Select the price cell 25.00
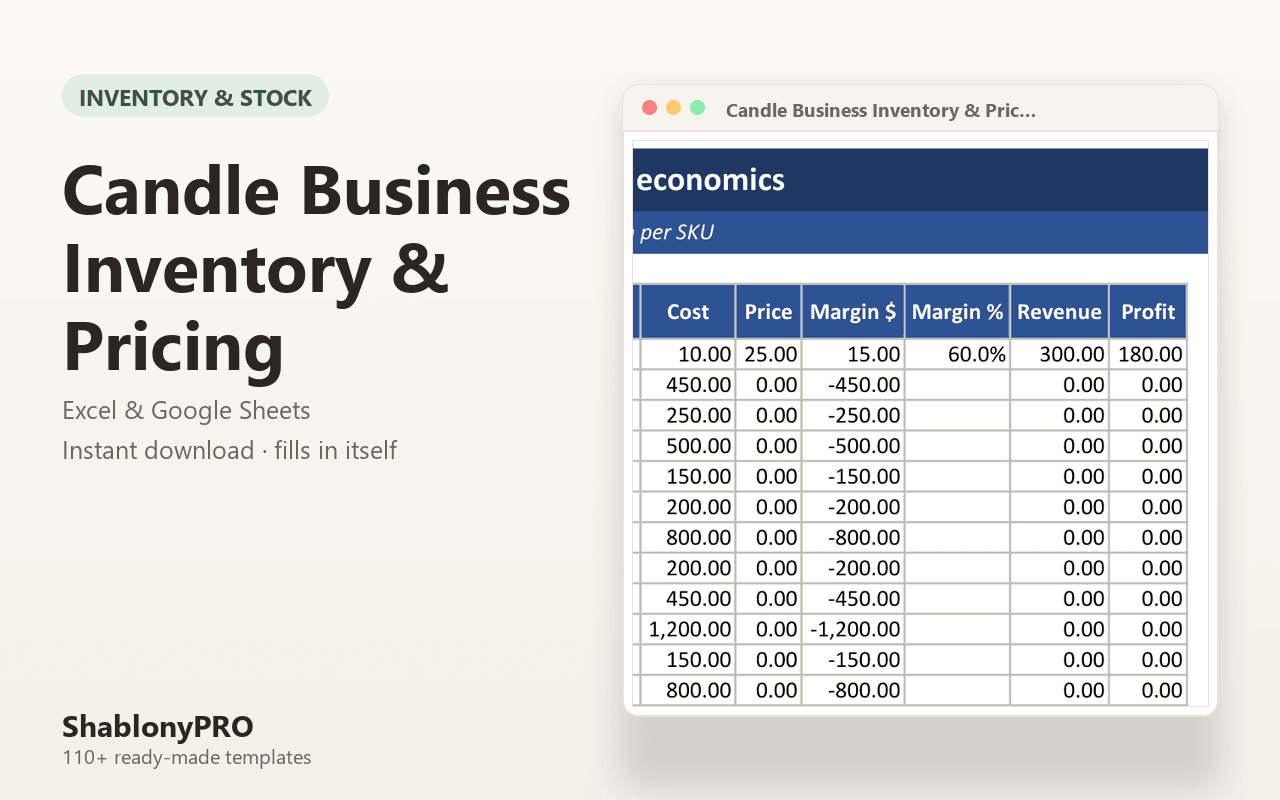This screenshot has width=1280, height=800. click(768, 354)
